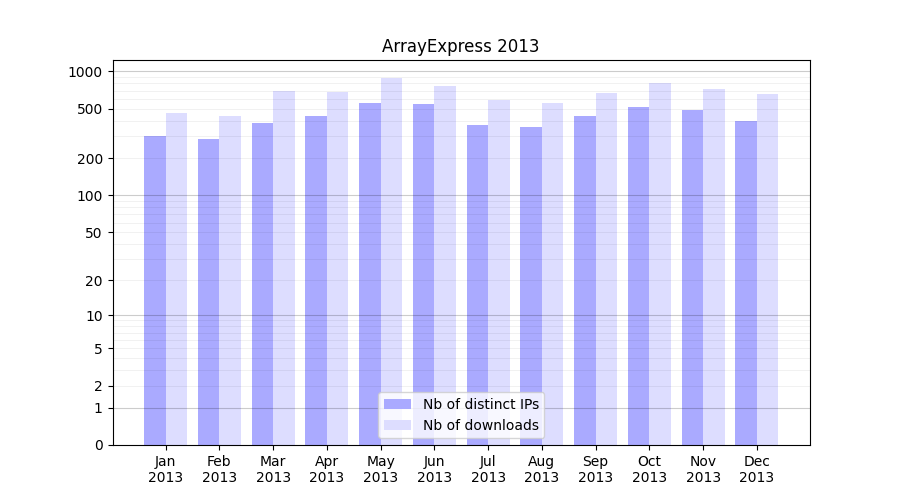
Task: Select the Mar 2013 downloads bar
Action: 284,267
